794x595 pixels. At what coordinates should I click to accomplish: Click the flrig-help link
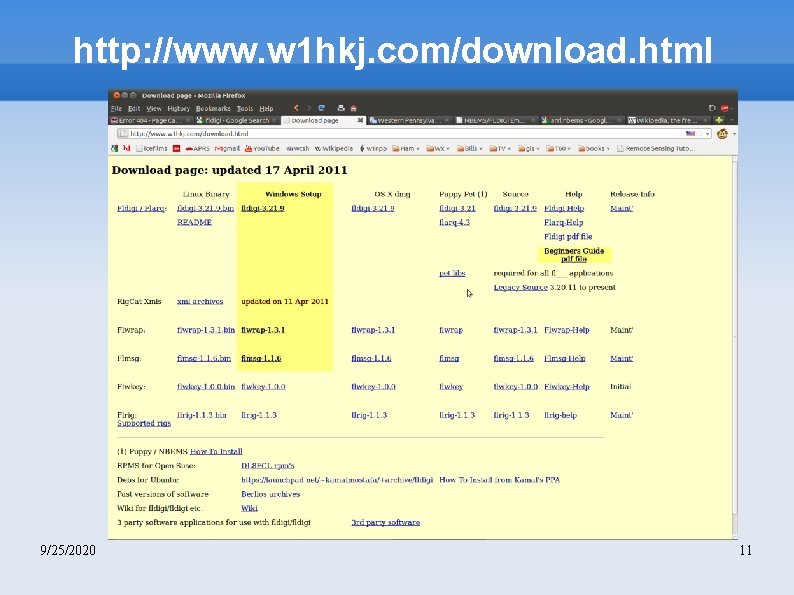561,415
